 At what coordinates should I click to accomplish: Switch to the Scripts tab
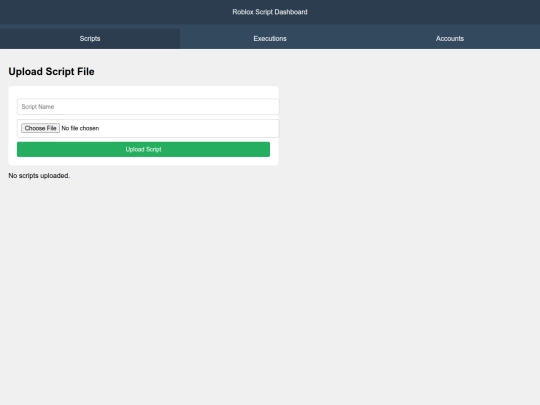(90, 39)
